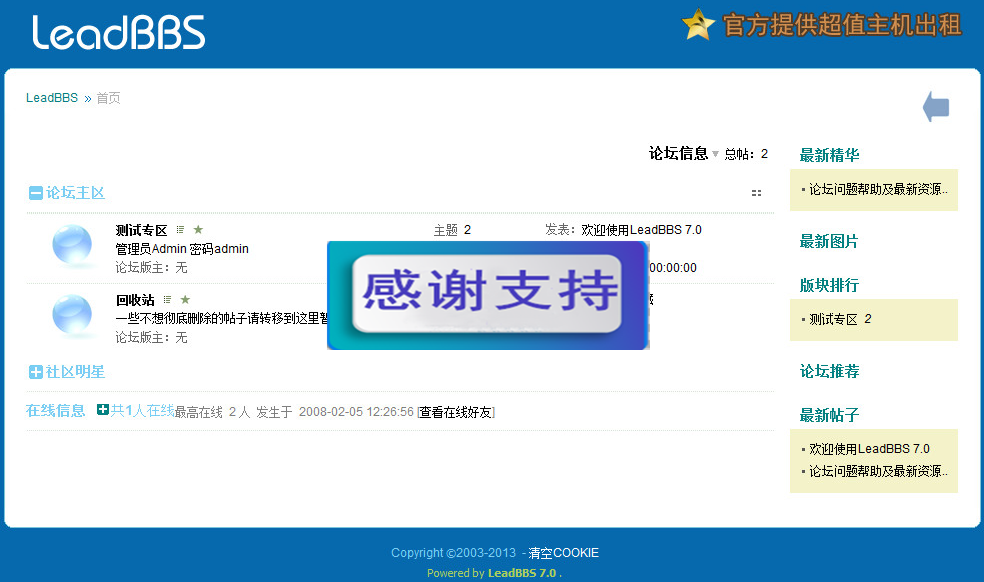Click the 主题 2 count in 测试专区 row

[x=452, y=230]
